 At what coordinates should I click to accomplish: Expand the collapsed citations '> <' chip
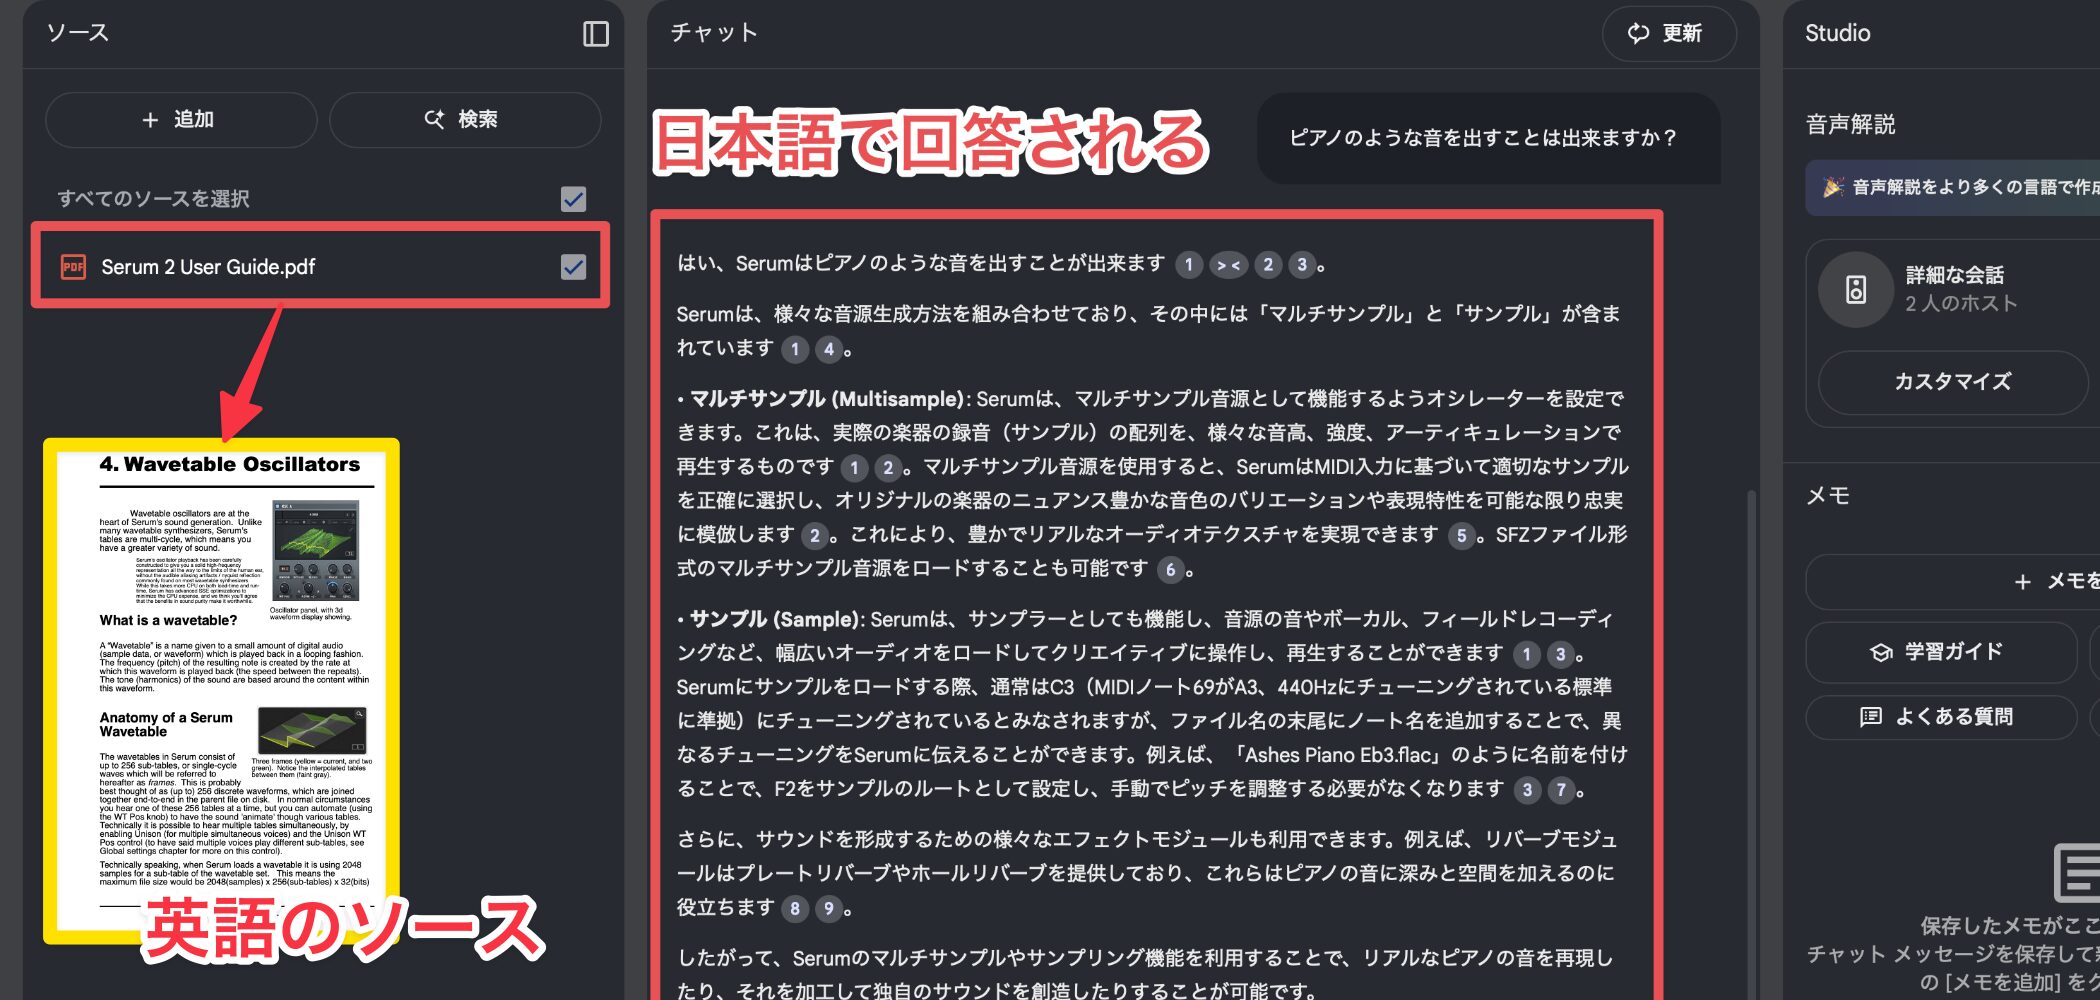click(x=1228, y=265)
